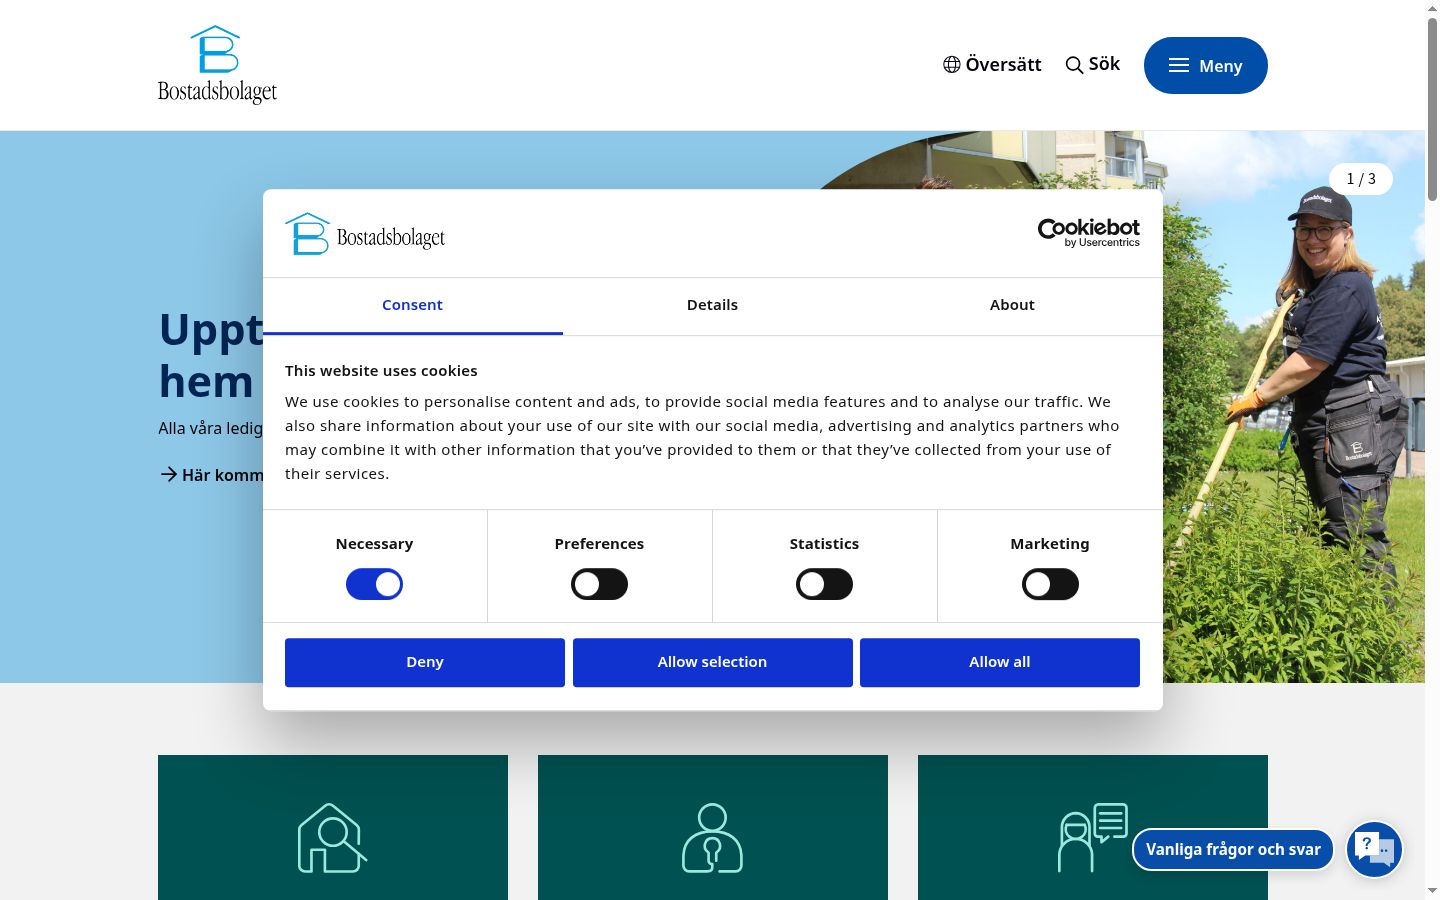Click the person with speech bubble icon card
This screenshot has width=1440, height=900.
[1093, 838]
